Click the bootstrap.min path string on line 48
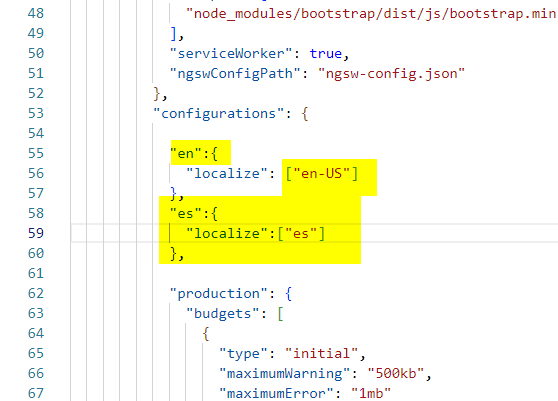 tap(372, 14)
